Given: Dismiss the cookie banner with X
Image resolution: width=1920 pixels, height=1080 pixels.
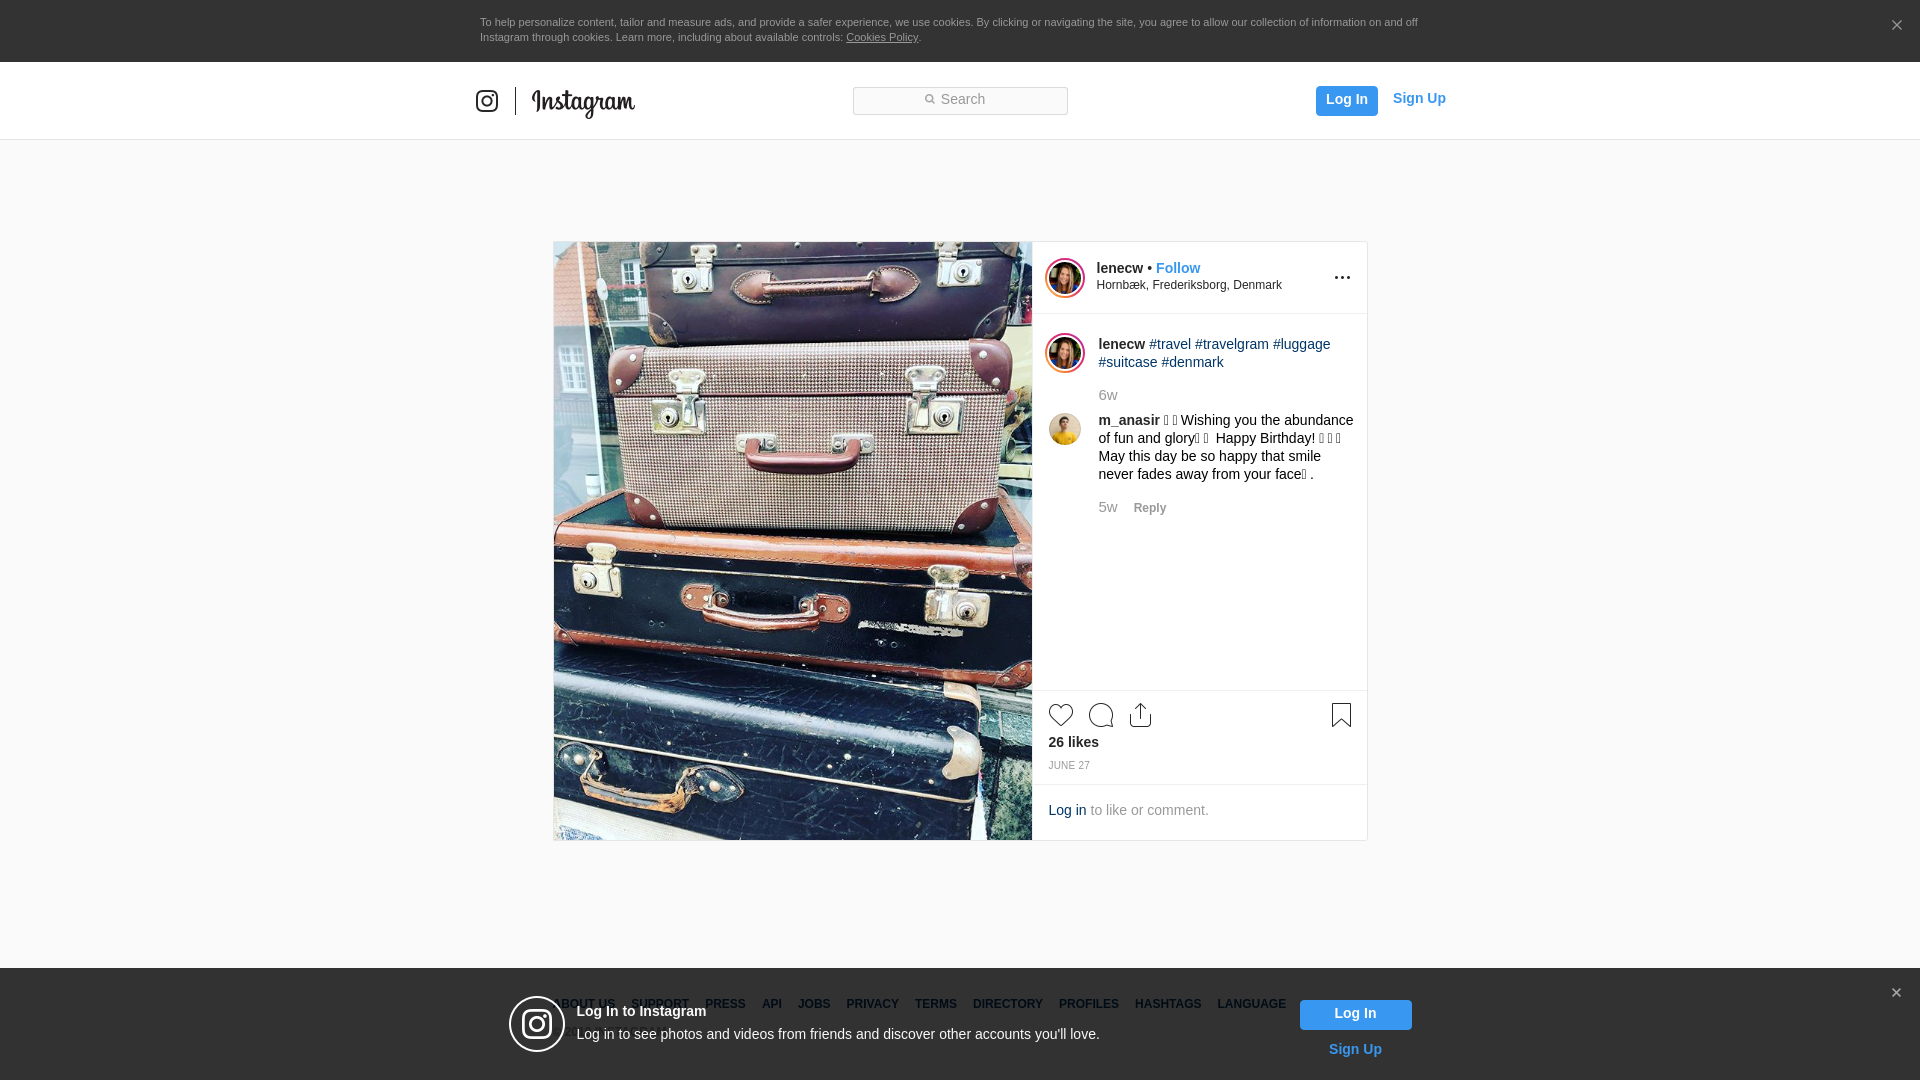Looking at the screenshot, I should pos(1896,26).
